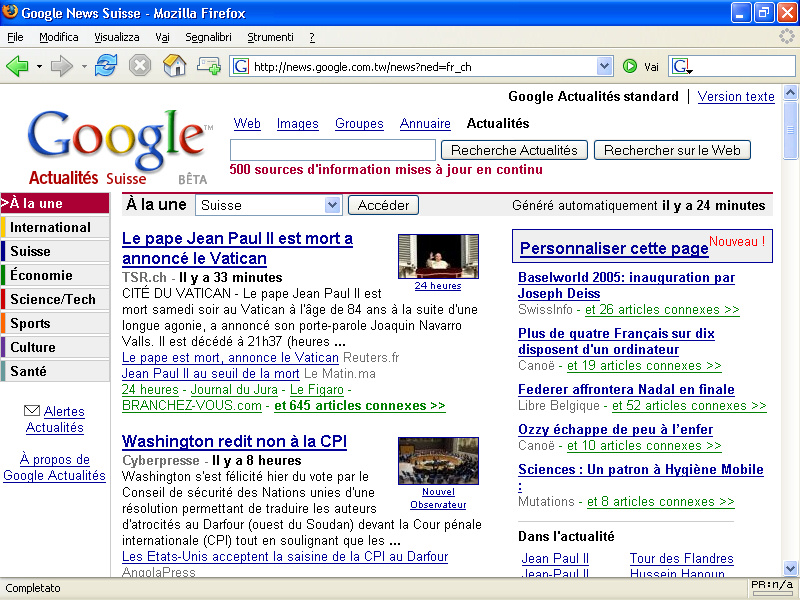Click the grey Forward arrow button

point(62,66)
